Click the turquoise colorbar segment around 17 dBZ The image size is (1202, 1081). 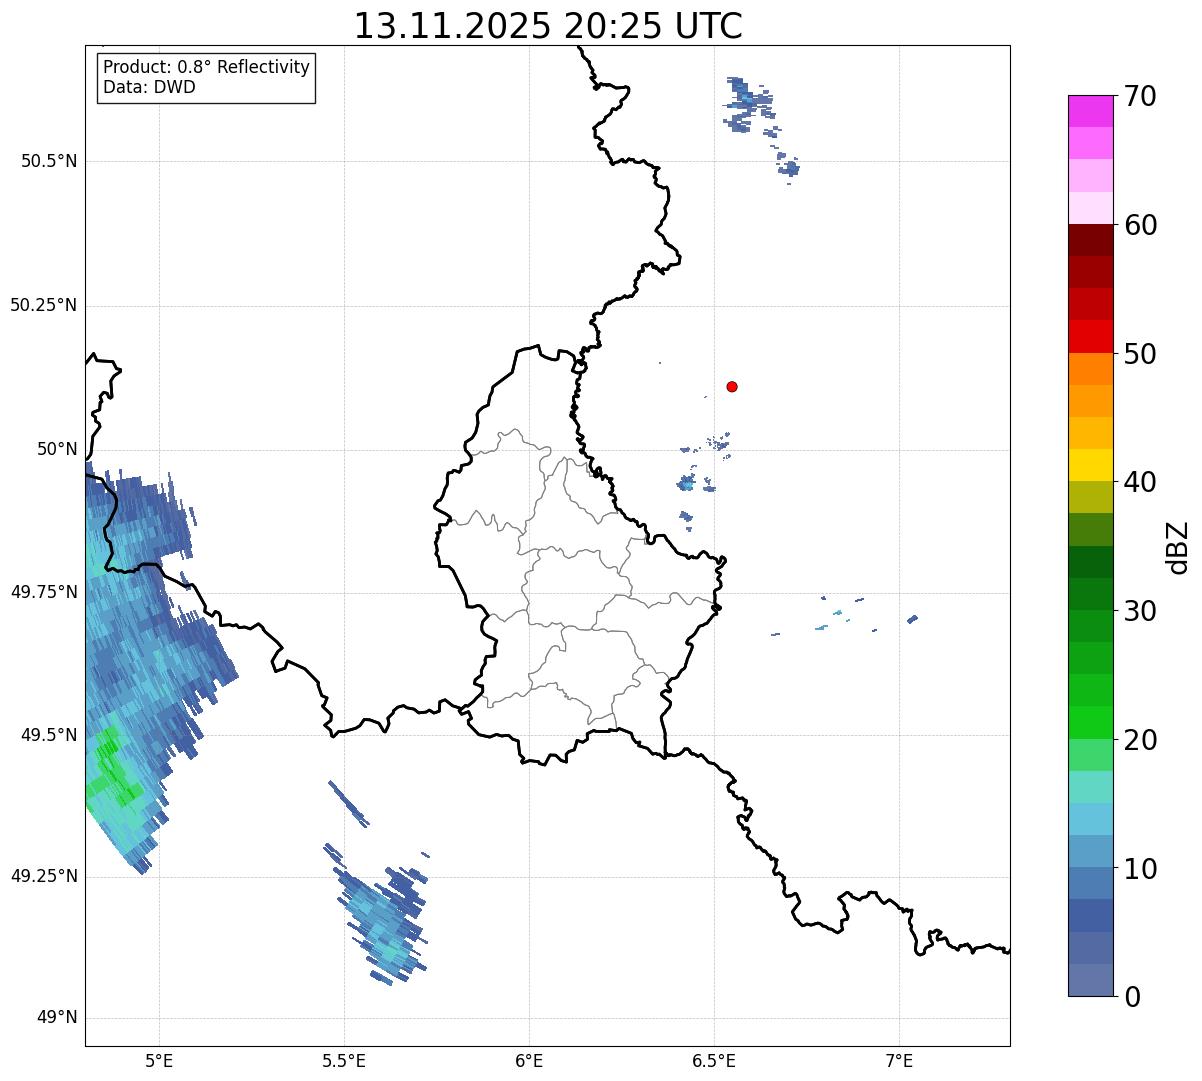coord(1092,787)
